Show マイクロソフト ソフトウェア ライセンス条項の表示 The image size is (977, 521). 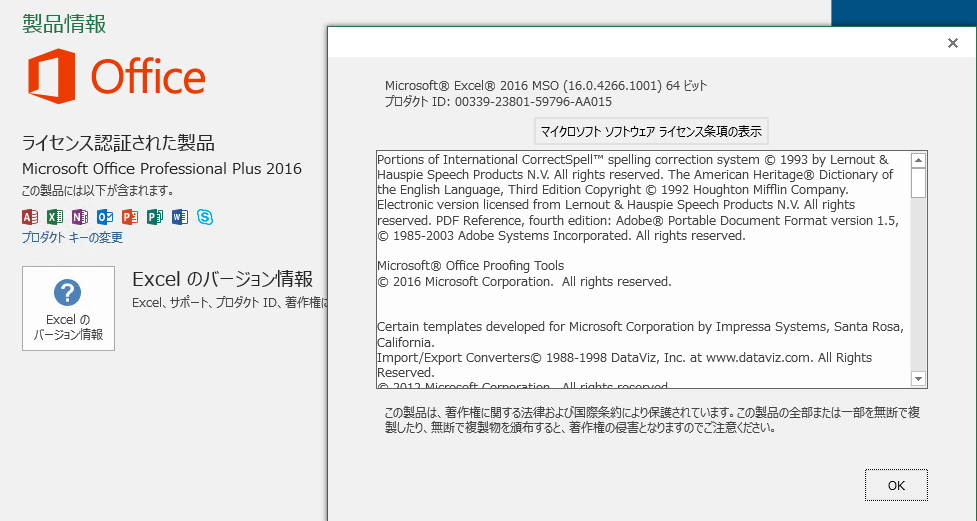coord(651,131)
